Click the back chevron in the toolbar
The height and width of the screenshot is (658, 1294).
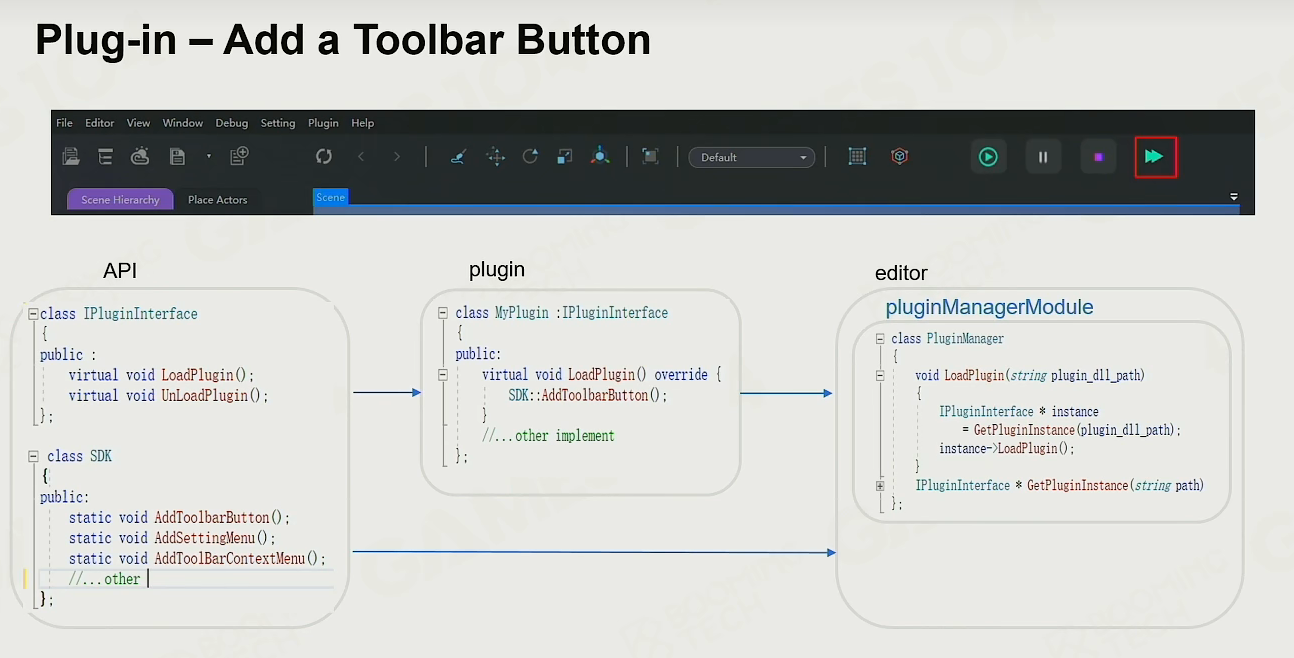[x=361, y=156]
